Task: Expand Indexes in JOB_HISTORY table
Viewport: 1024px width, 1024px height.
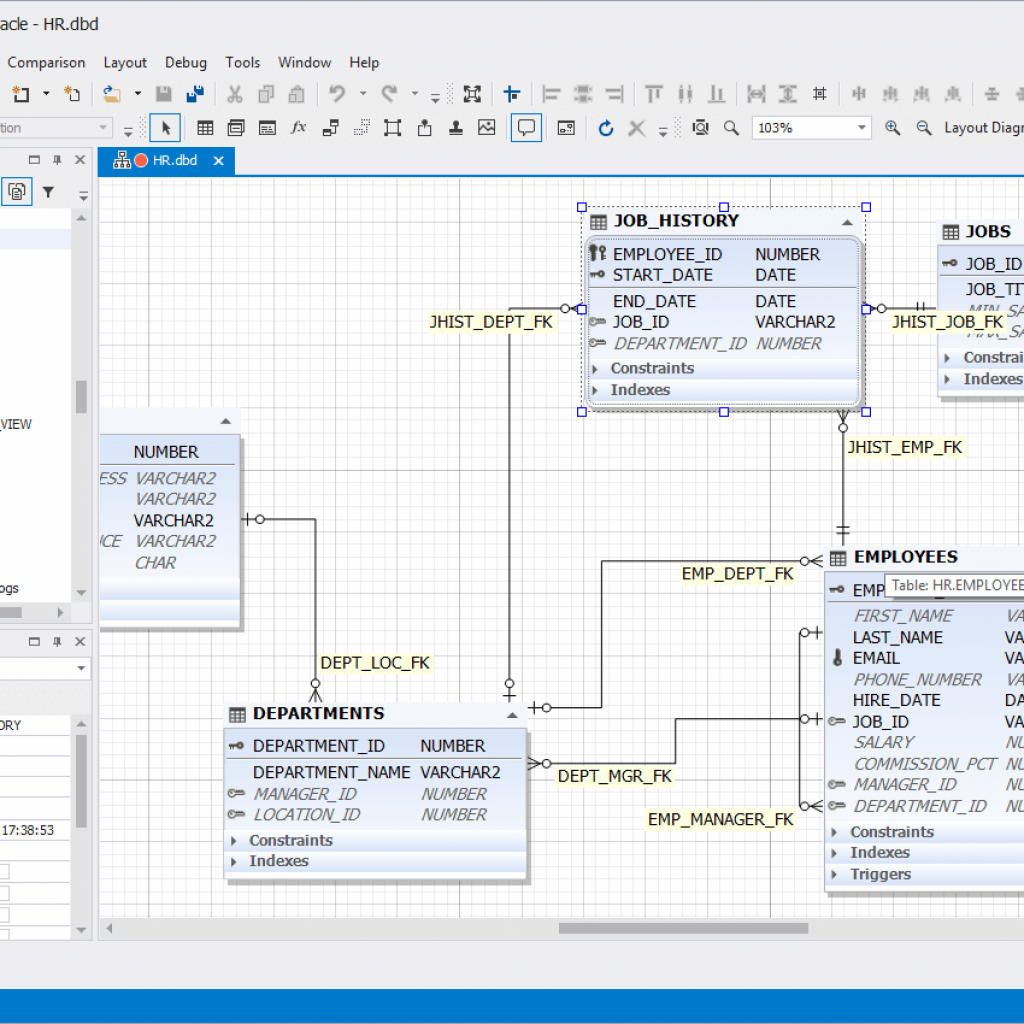Action: [x=595, y=391]
